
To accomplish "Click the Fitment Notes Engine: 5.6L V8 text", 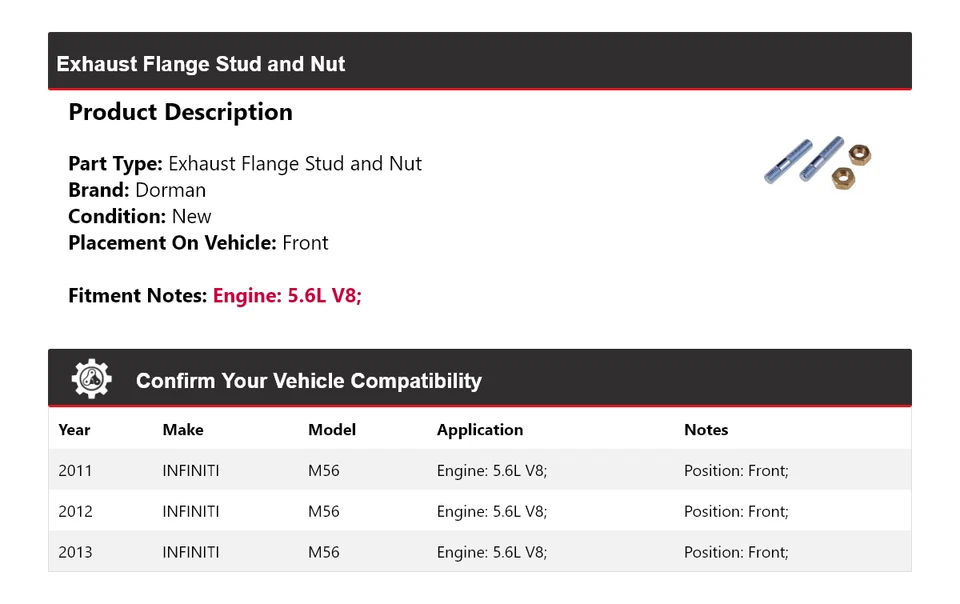I will coord(286,296).
